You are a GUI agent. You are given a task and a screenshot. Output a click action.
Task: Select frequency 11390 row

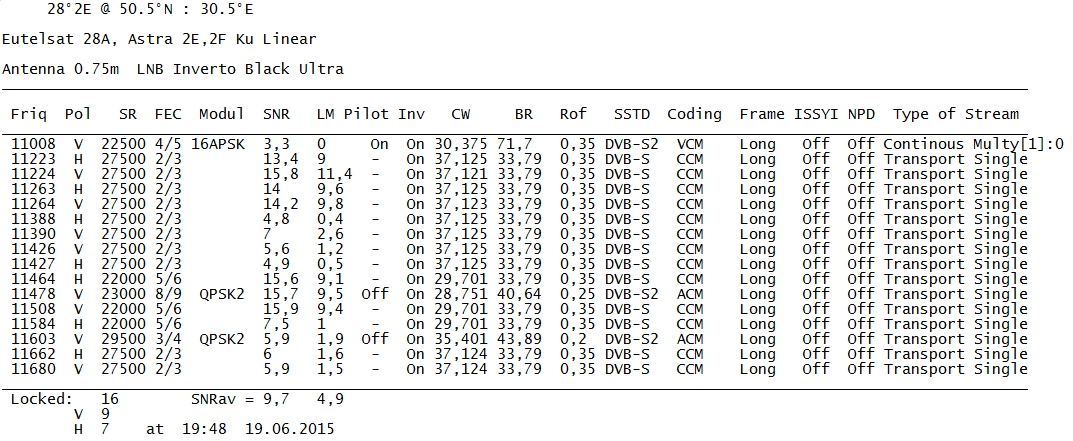[x=519, y=234]
